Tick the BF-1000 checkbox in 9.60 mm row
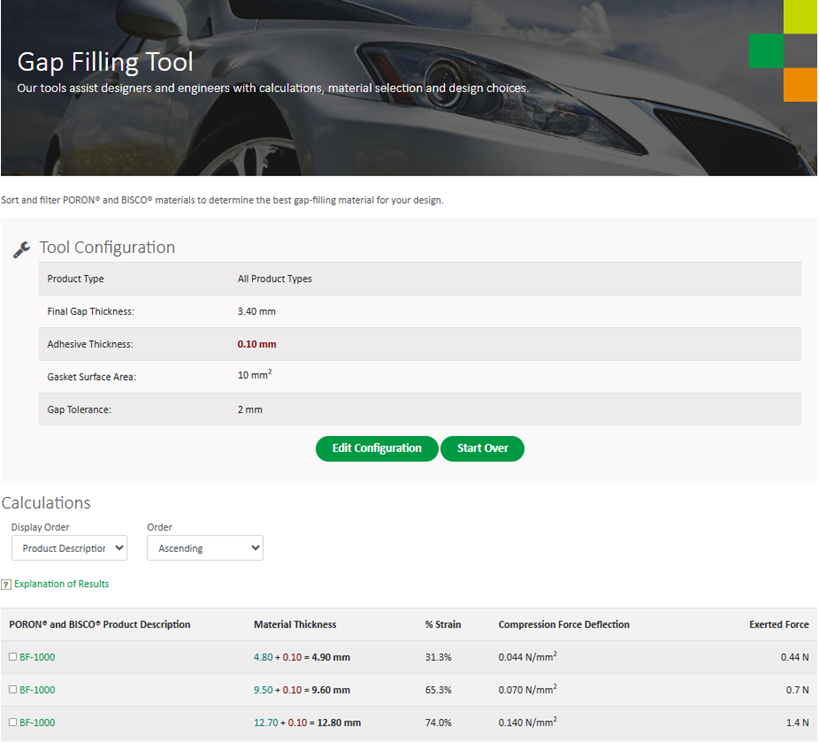 pos(13,690)
